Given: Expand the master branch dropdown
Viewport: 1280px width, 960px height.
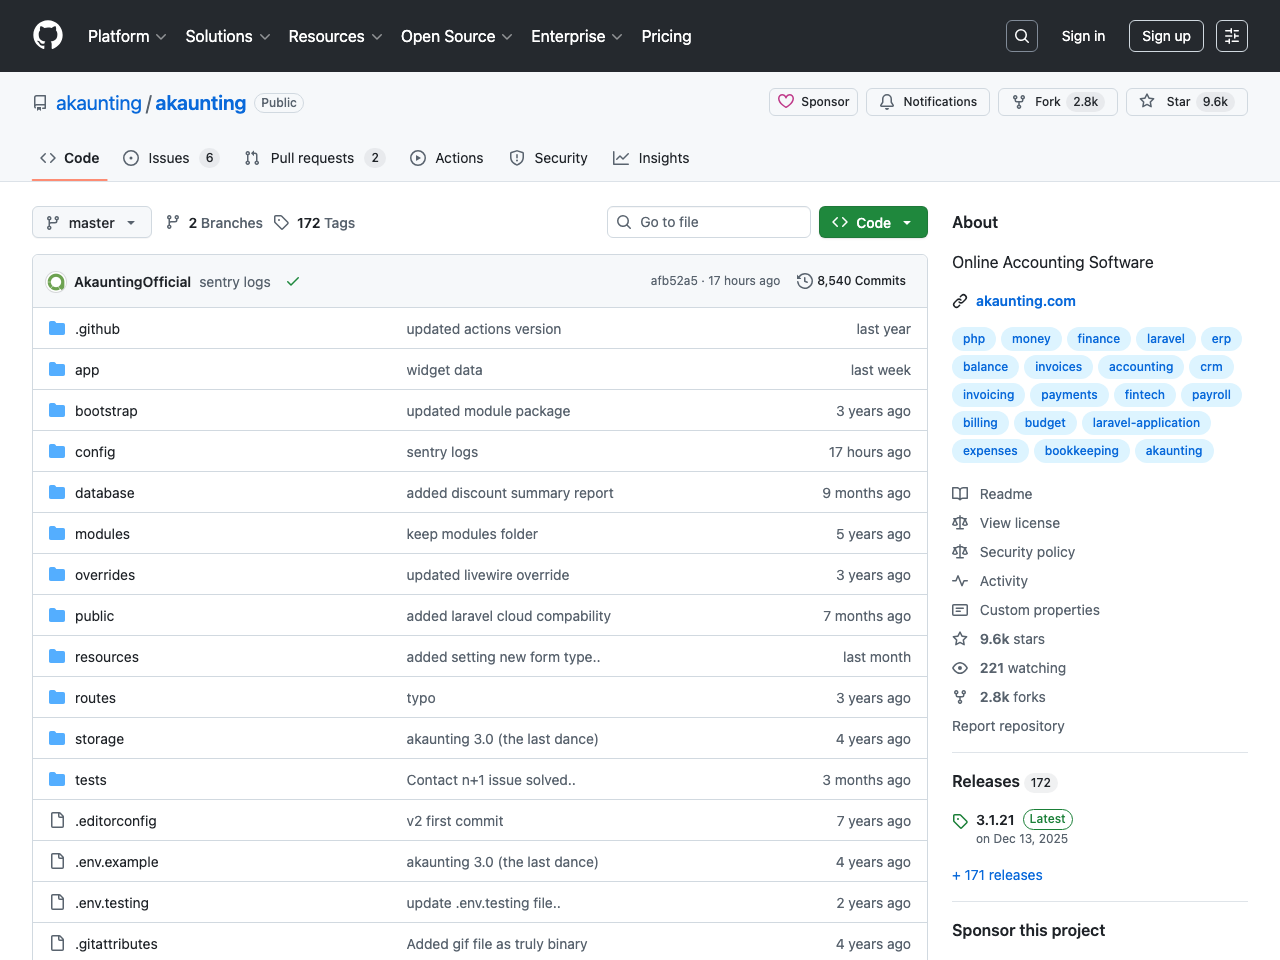Looking at the screenshot, I should point(92,222).
